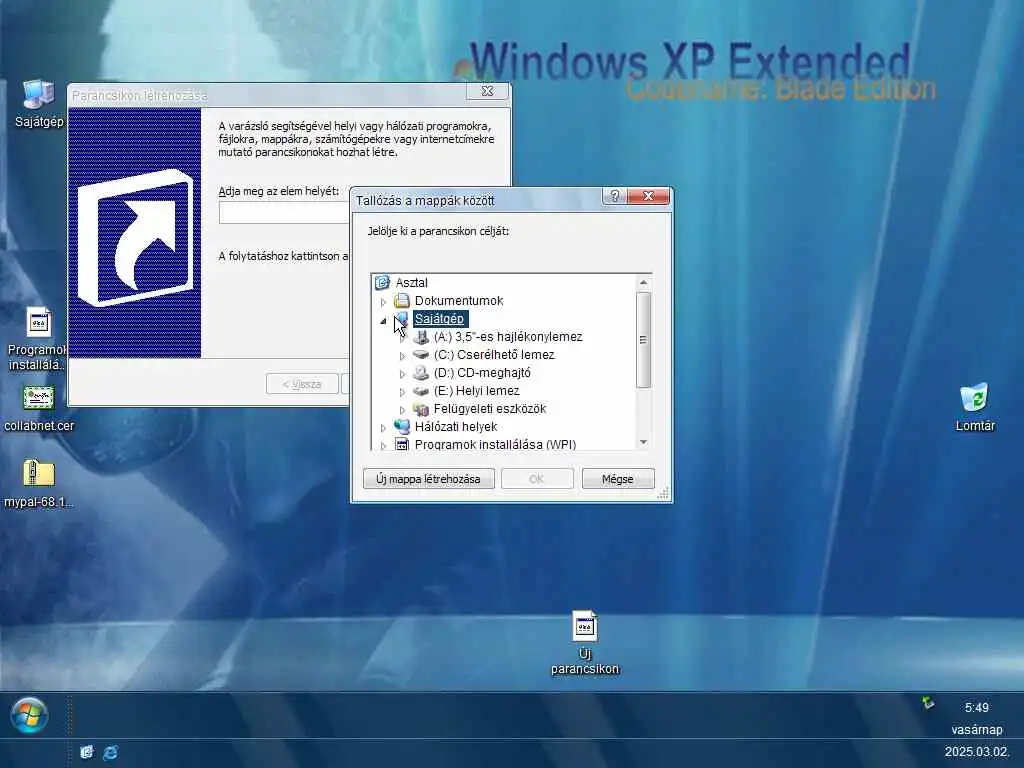Collapse the Sajátgép tree node
Image resolution: width=1024 pixels, height=768 pixels.
tap(383, 320)
